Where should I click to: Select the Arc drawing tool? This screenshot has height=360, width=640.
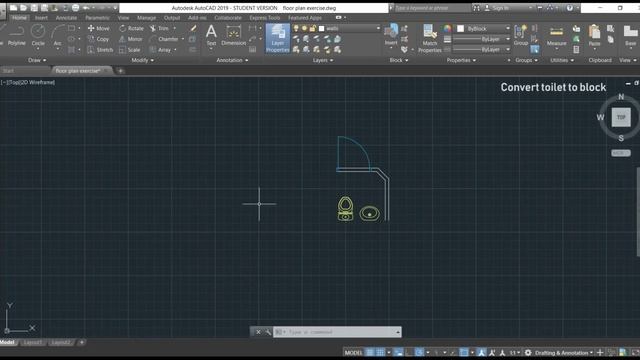pos(58,36)
